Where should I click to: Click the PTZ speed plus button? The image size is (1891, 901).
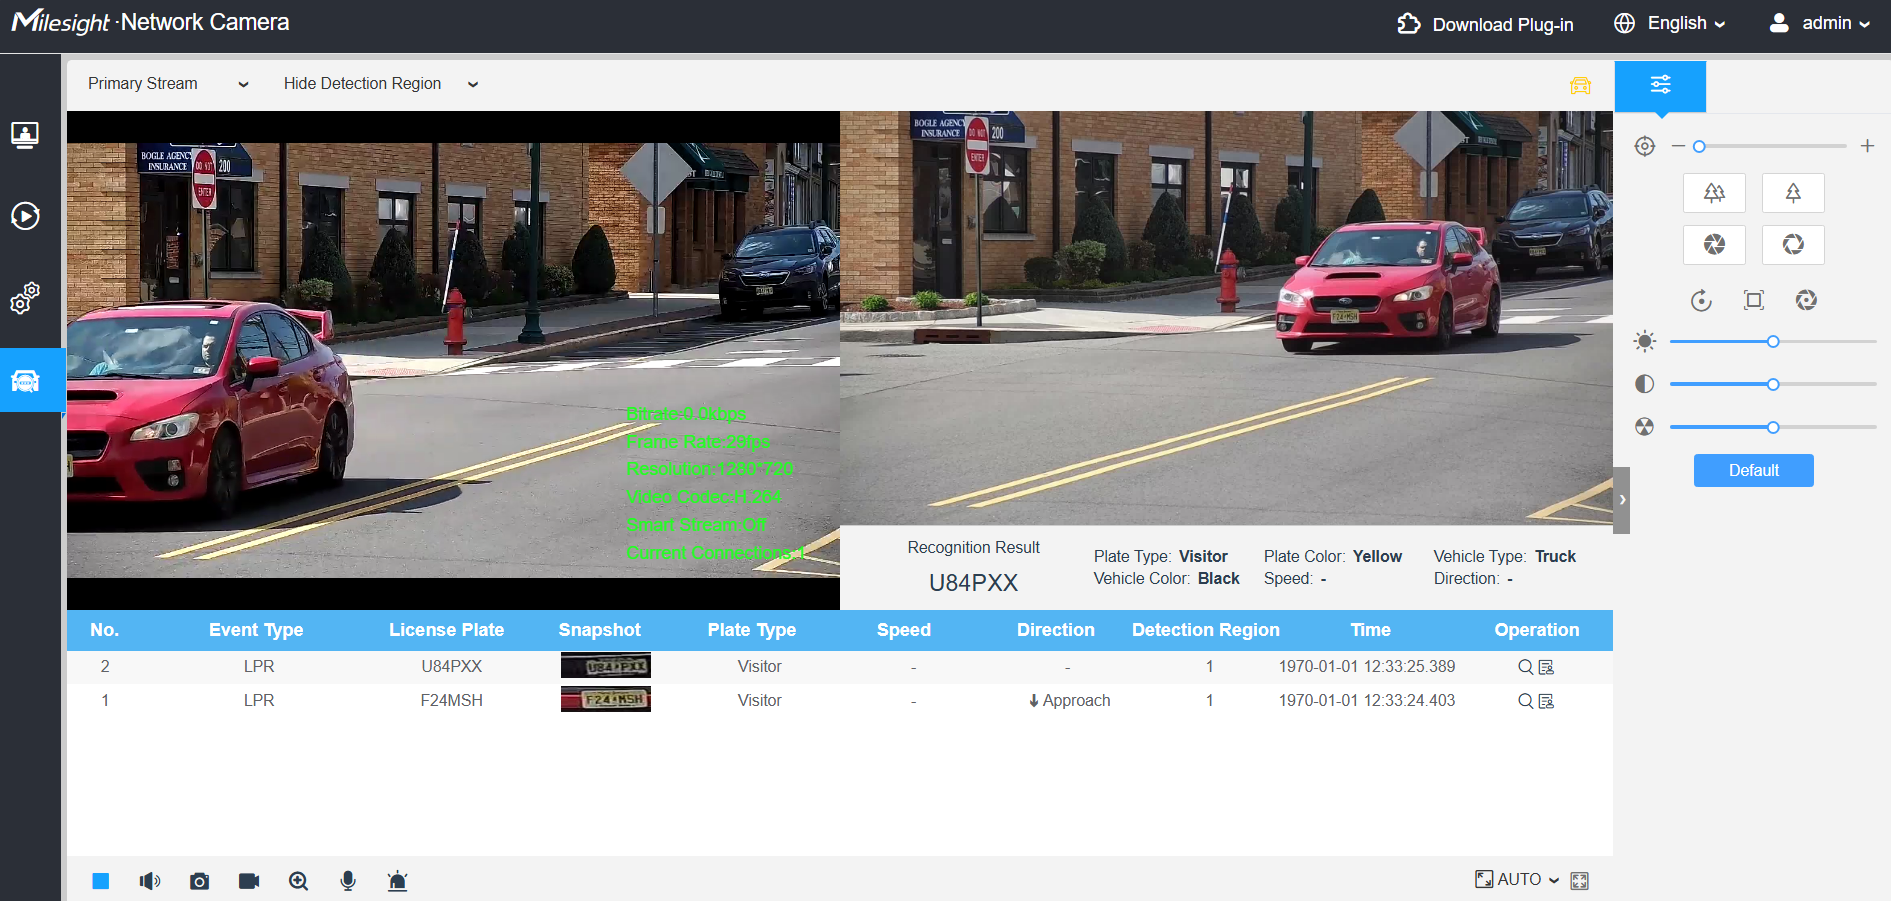click(x=1867, y=146)
